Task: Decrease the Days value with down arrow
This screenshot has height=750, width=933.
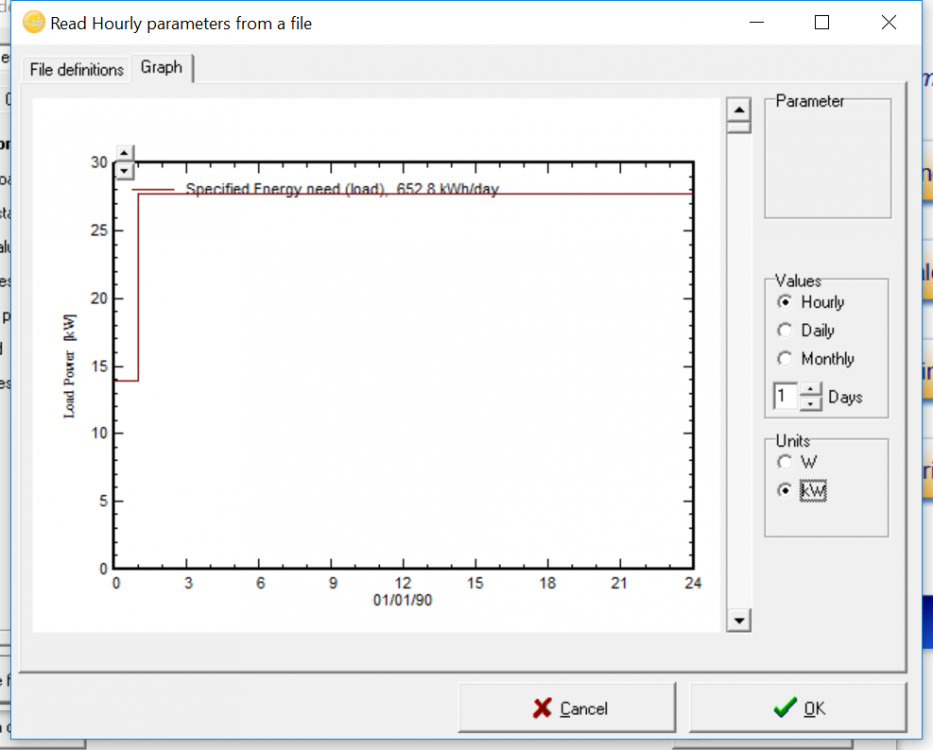Action: coord(812,403)
